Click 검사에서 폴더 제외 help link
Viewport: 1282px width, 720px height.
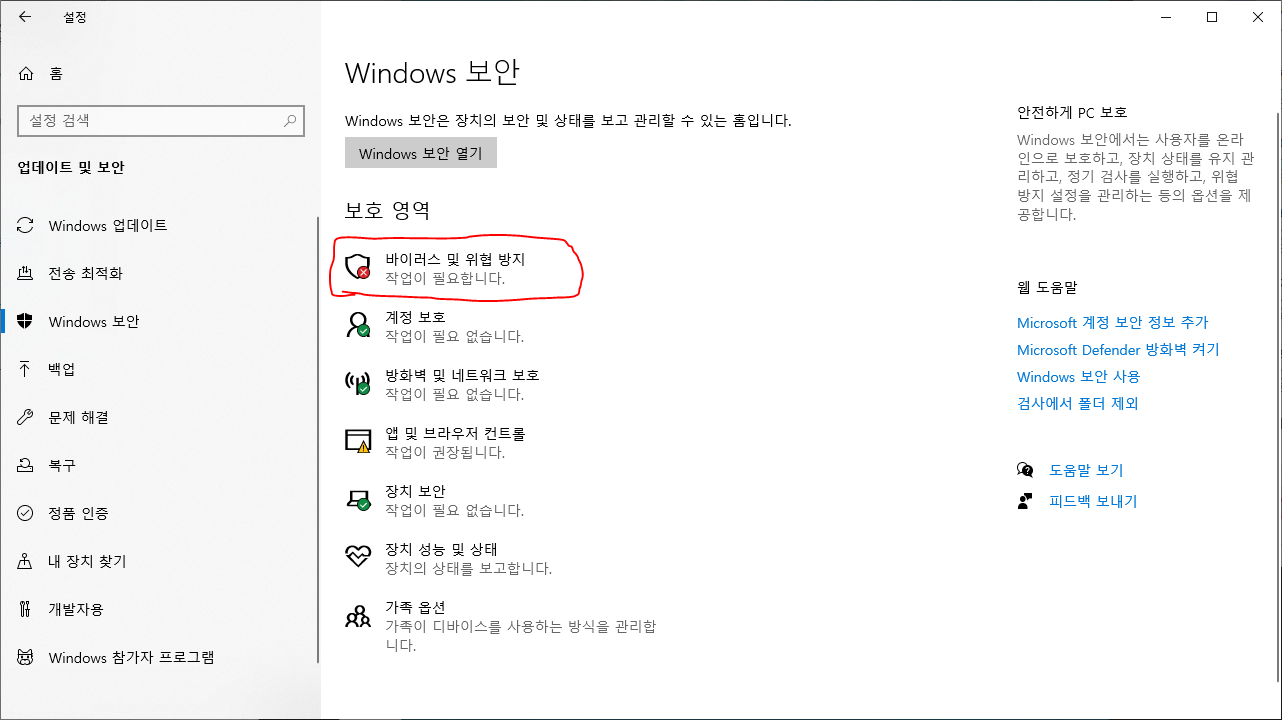click(1078, 404)
